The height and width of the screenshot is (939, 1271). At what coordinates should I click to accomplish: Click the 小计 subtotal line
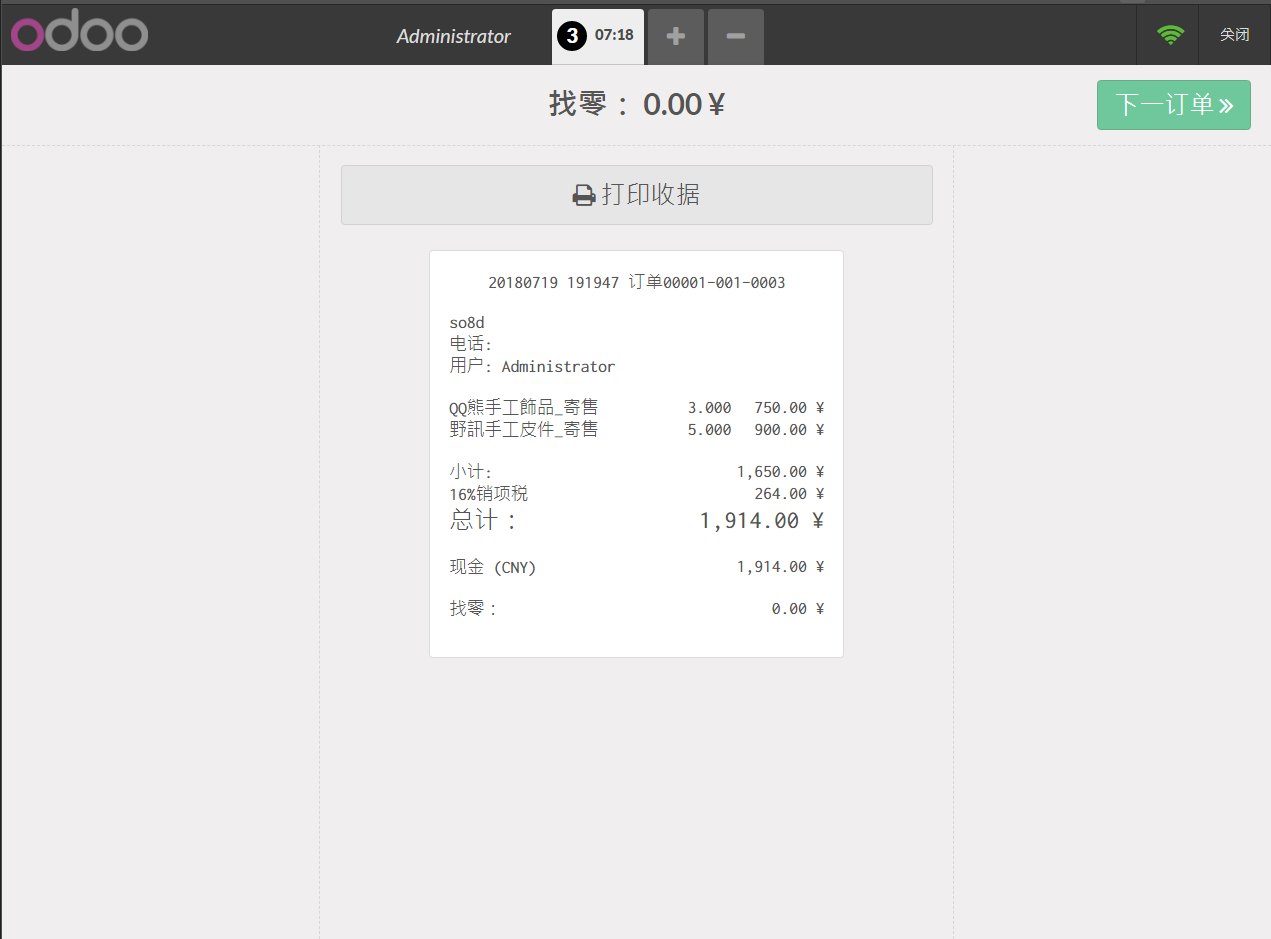coord(637,472)
